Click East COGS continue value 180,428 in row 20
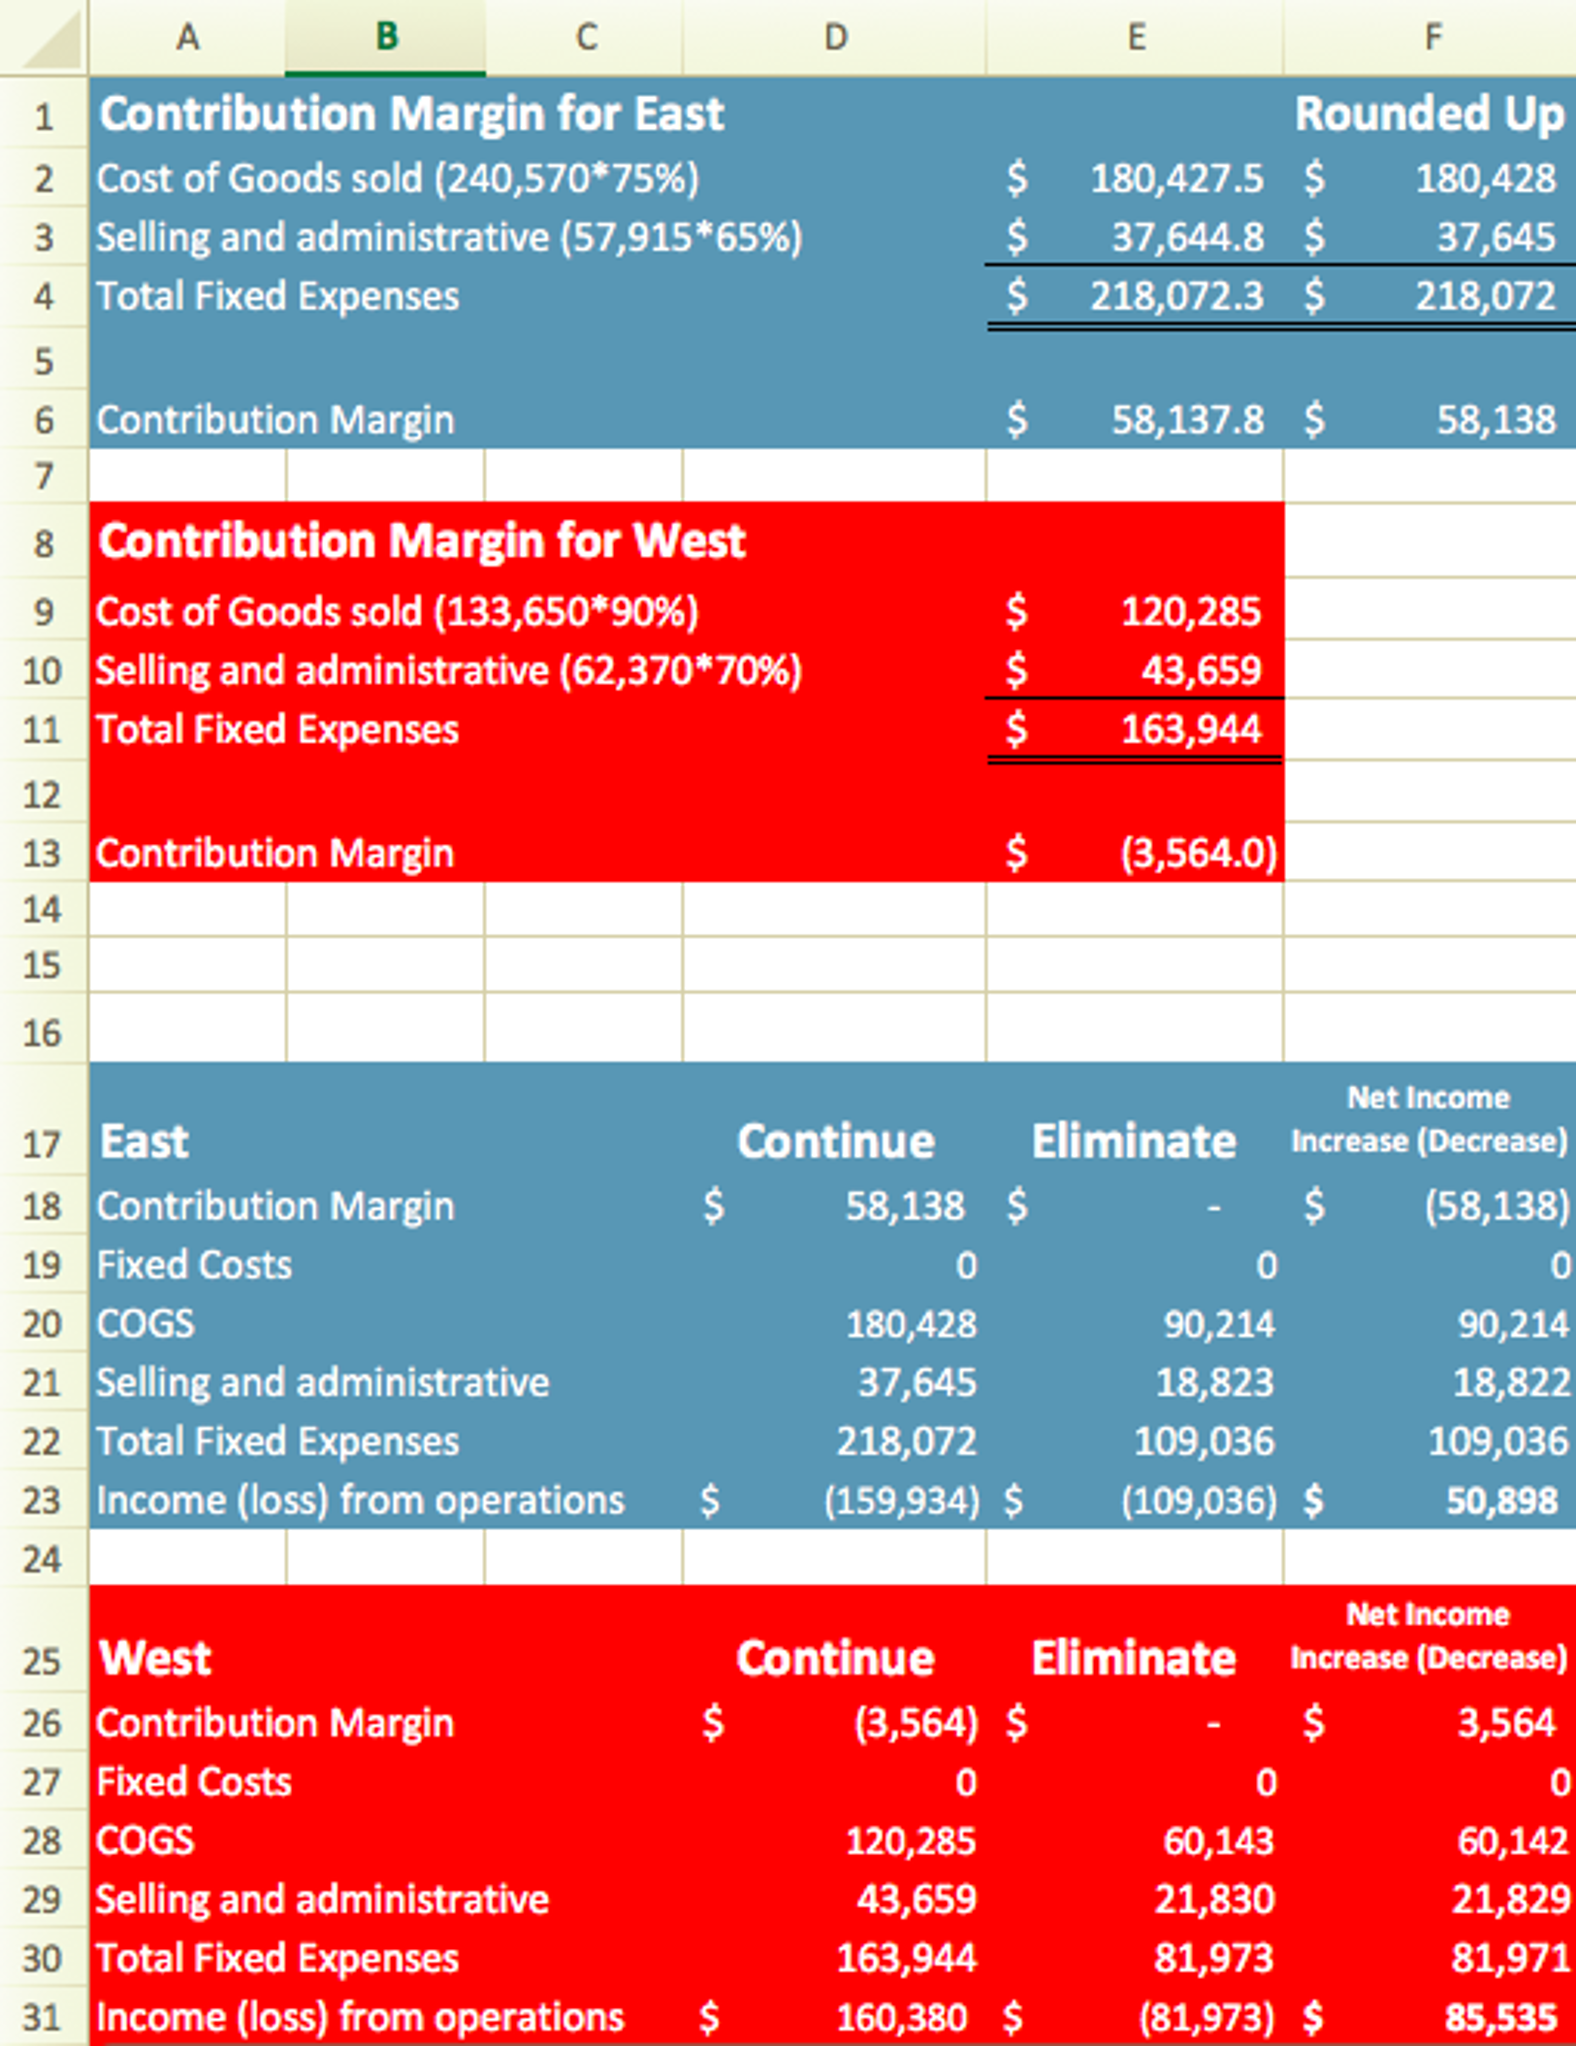1576x2046 pixels. tap(911, 1324)
